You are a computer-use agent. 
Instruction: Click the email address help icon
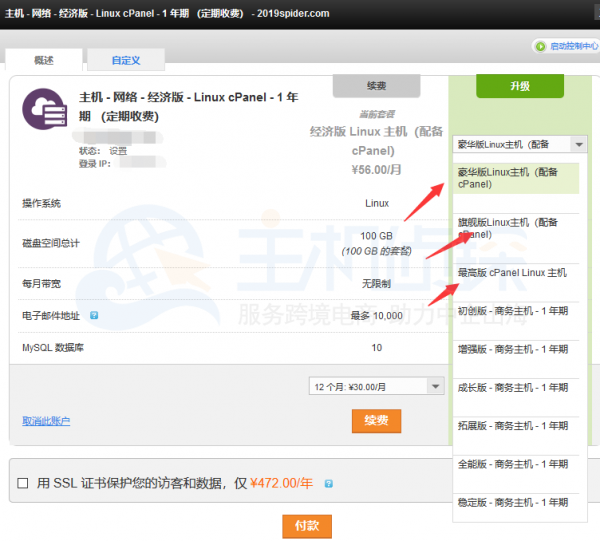click(x=93, y=315)
